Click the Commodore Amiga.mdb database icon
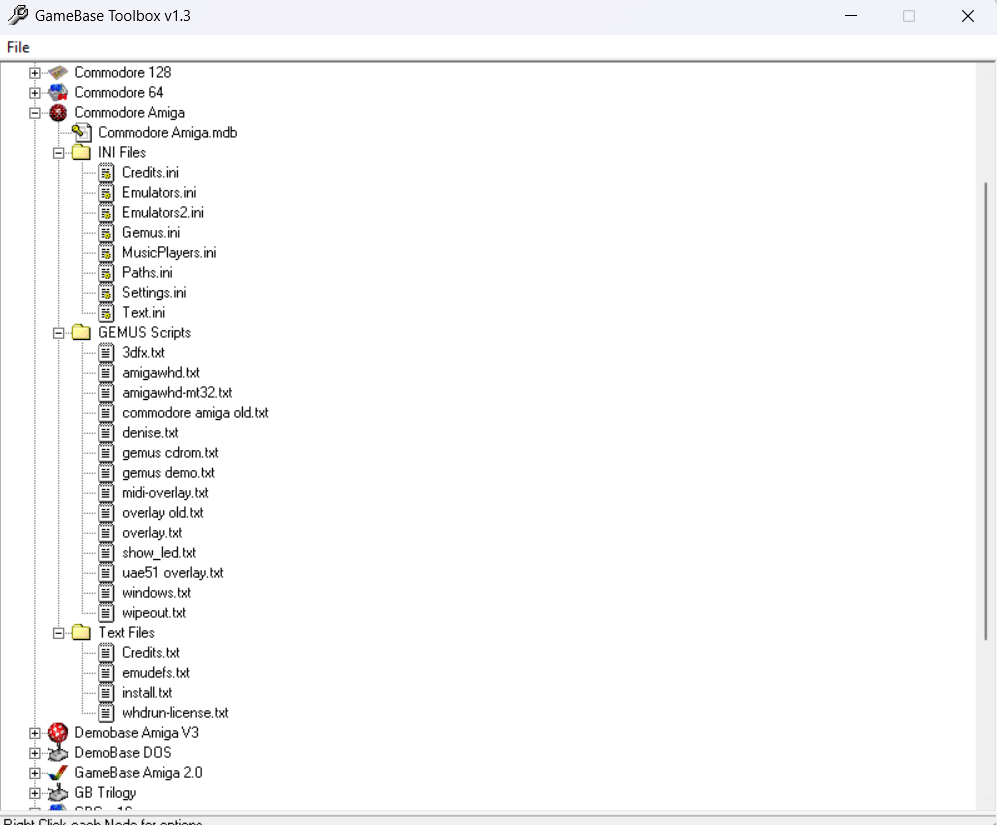997x825 pixels. coord(81,133)
